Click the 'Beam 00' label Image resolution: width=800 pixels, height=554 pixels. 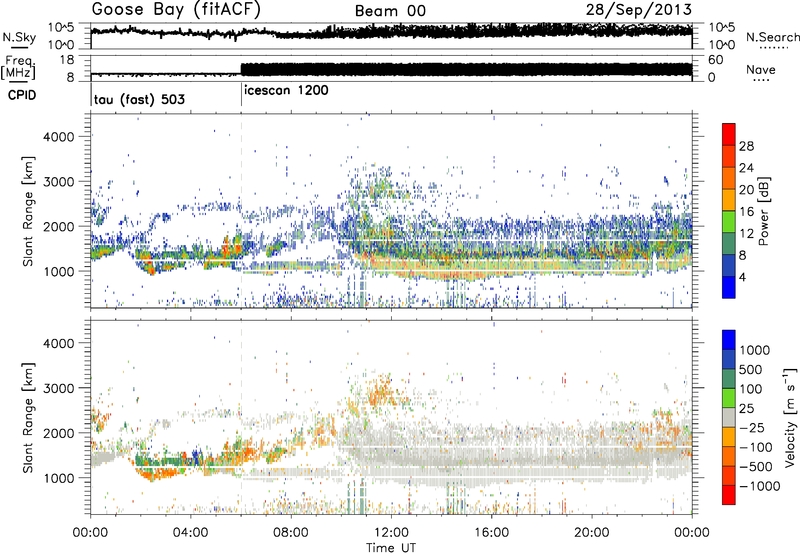pyautogui.click(x=390, y=11)
